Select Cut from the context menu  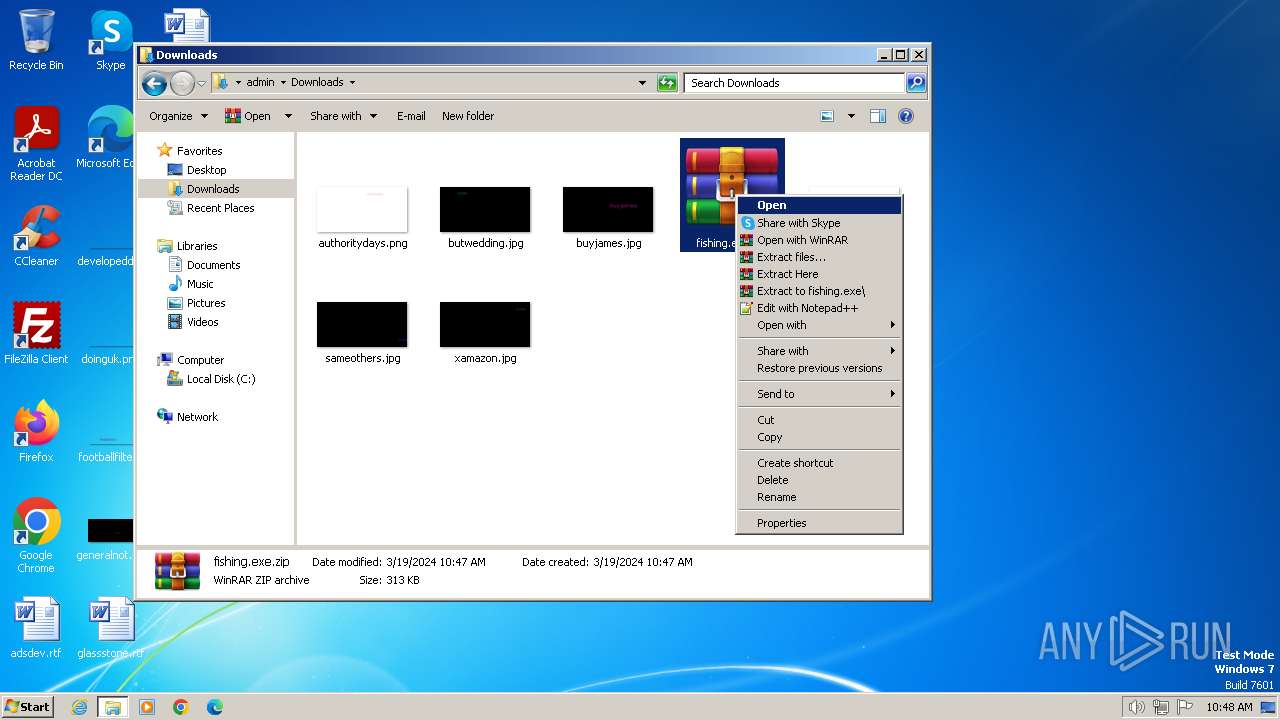tap(819, 420)
